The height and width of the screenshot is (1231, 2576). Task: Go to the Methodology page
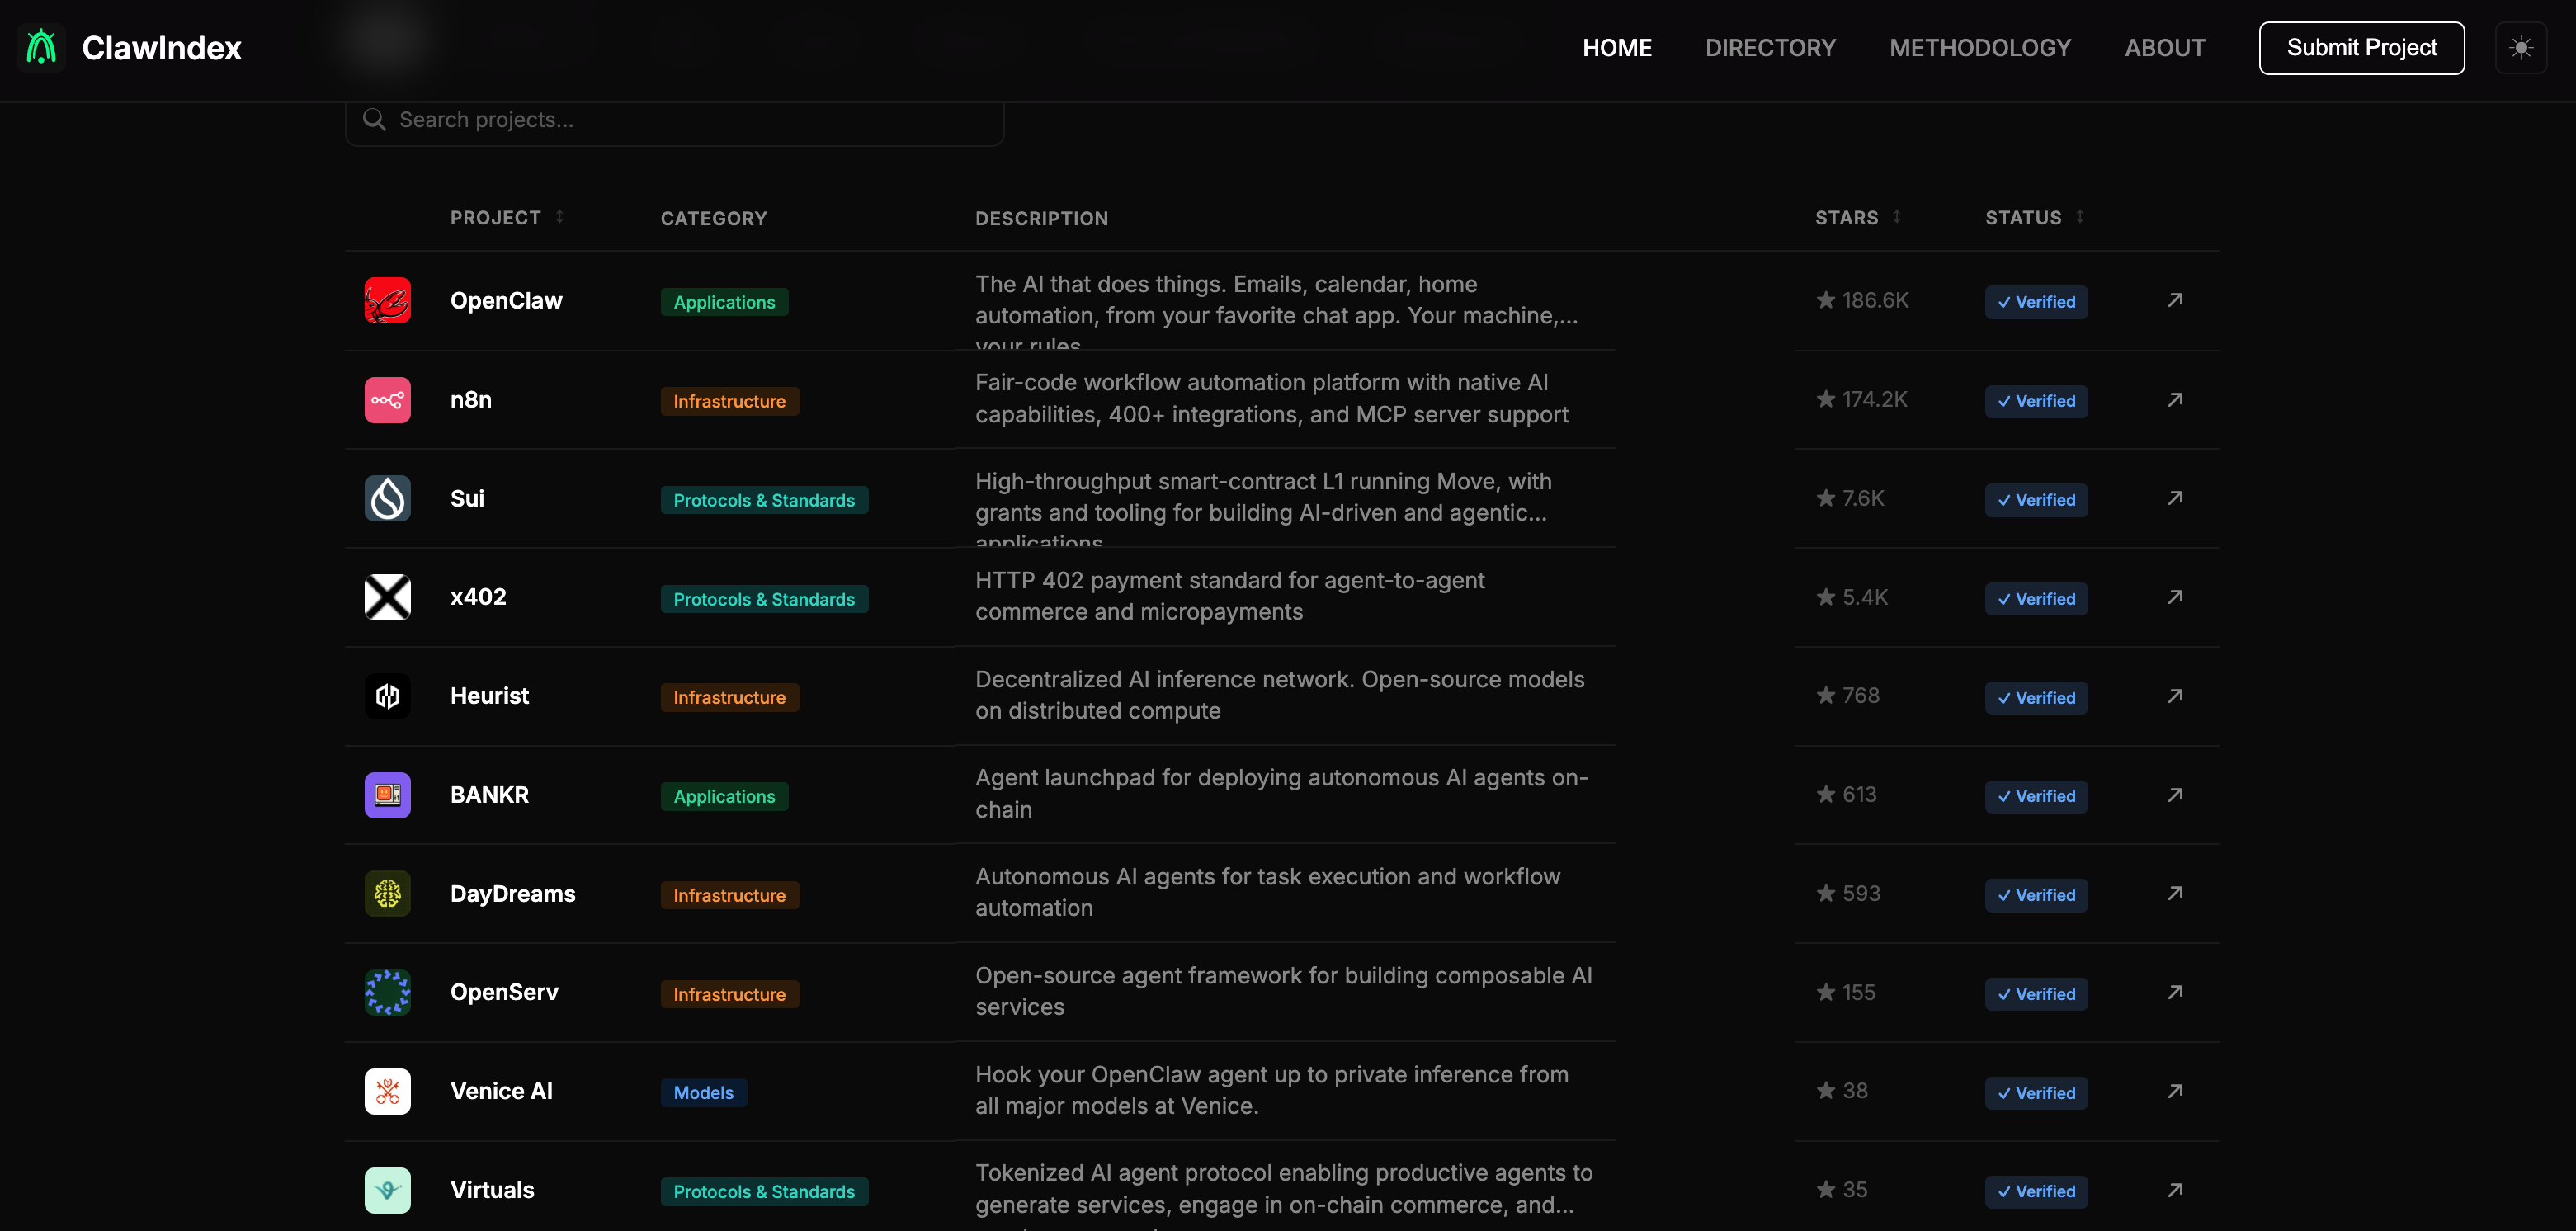pyautogui.click(x=1979, y=47)
